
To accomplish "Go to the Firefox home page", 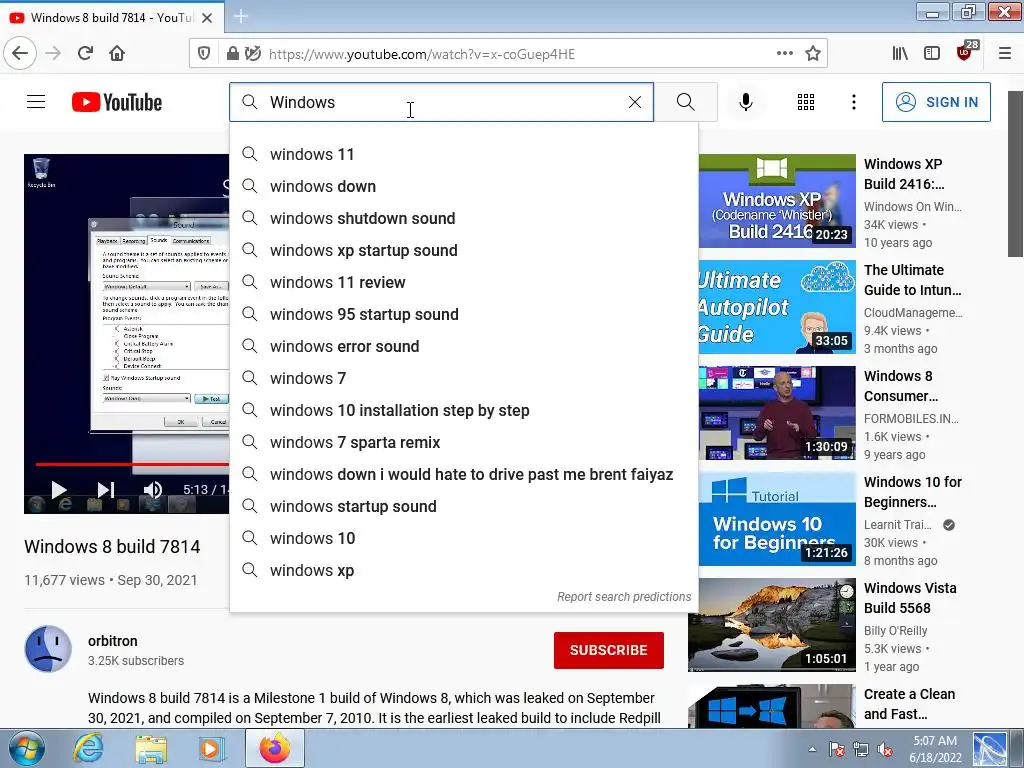I will [x=117, y=54].
